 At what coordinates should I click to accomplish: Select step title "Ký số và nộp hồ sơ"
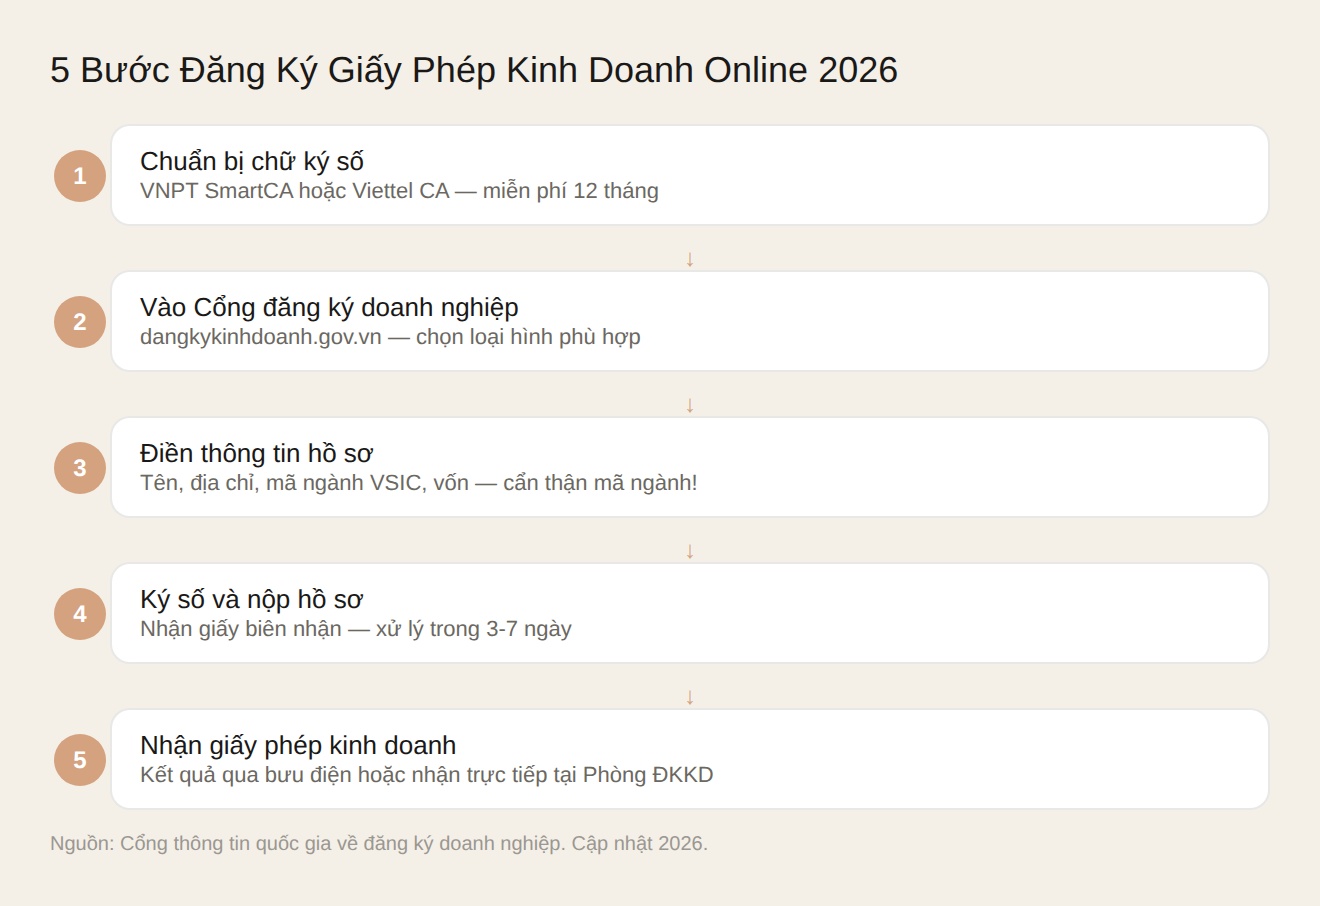251,599
